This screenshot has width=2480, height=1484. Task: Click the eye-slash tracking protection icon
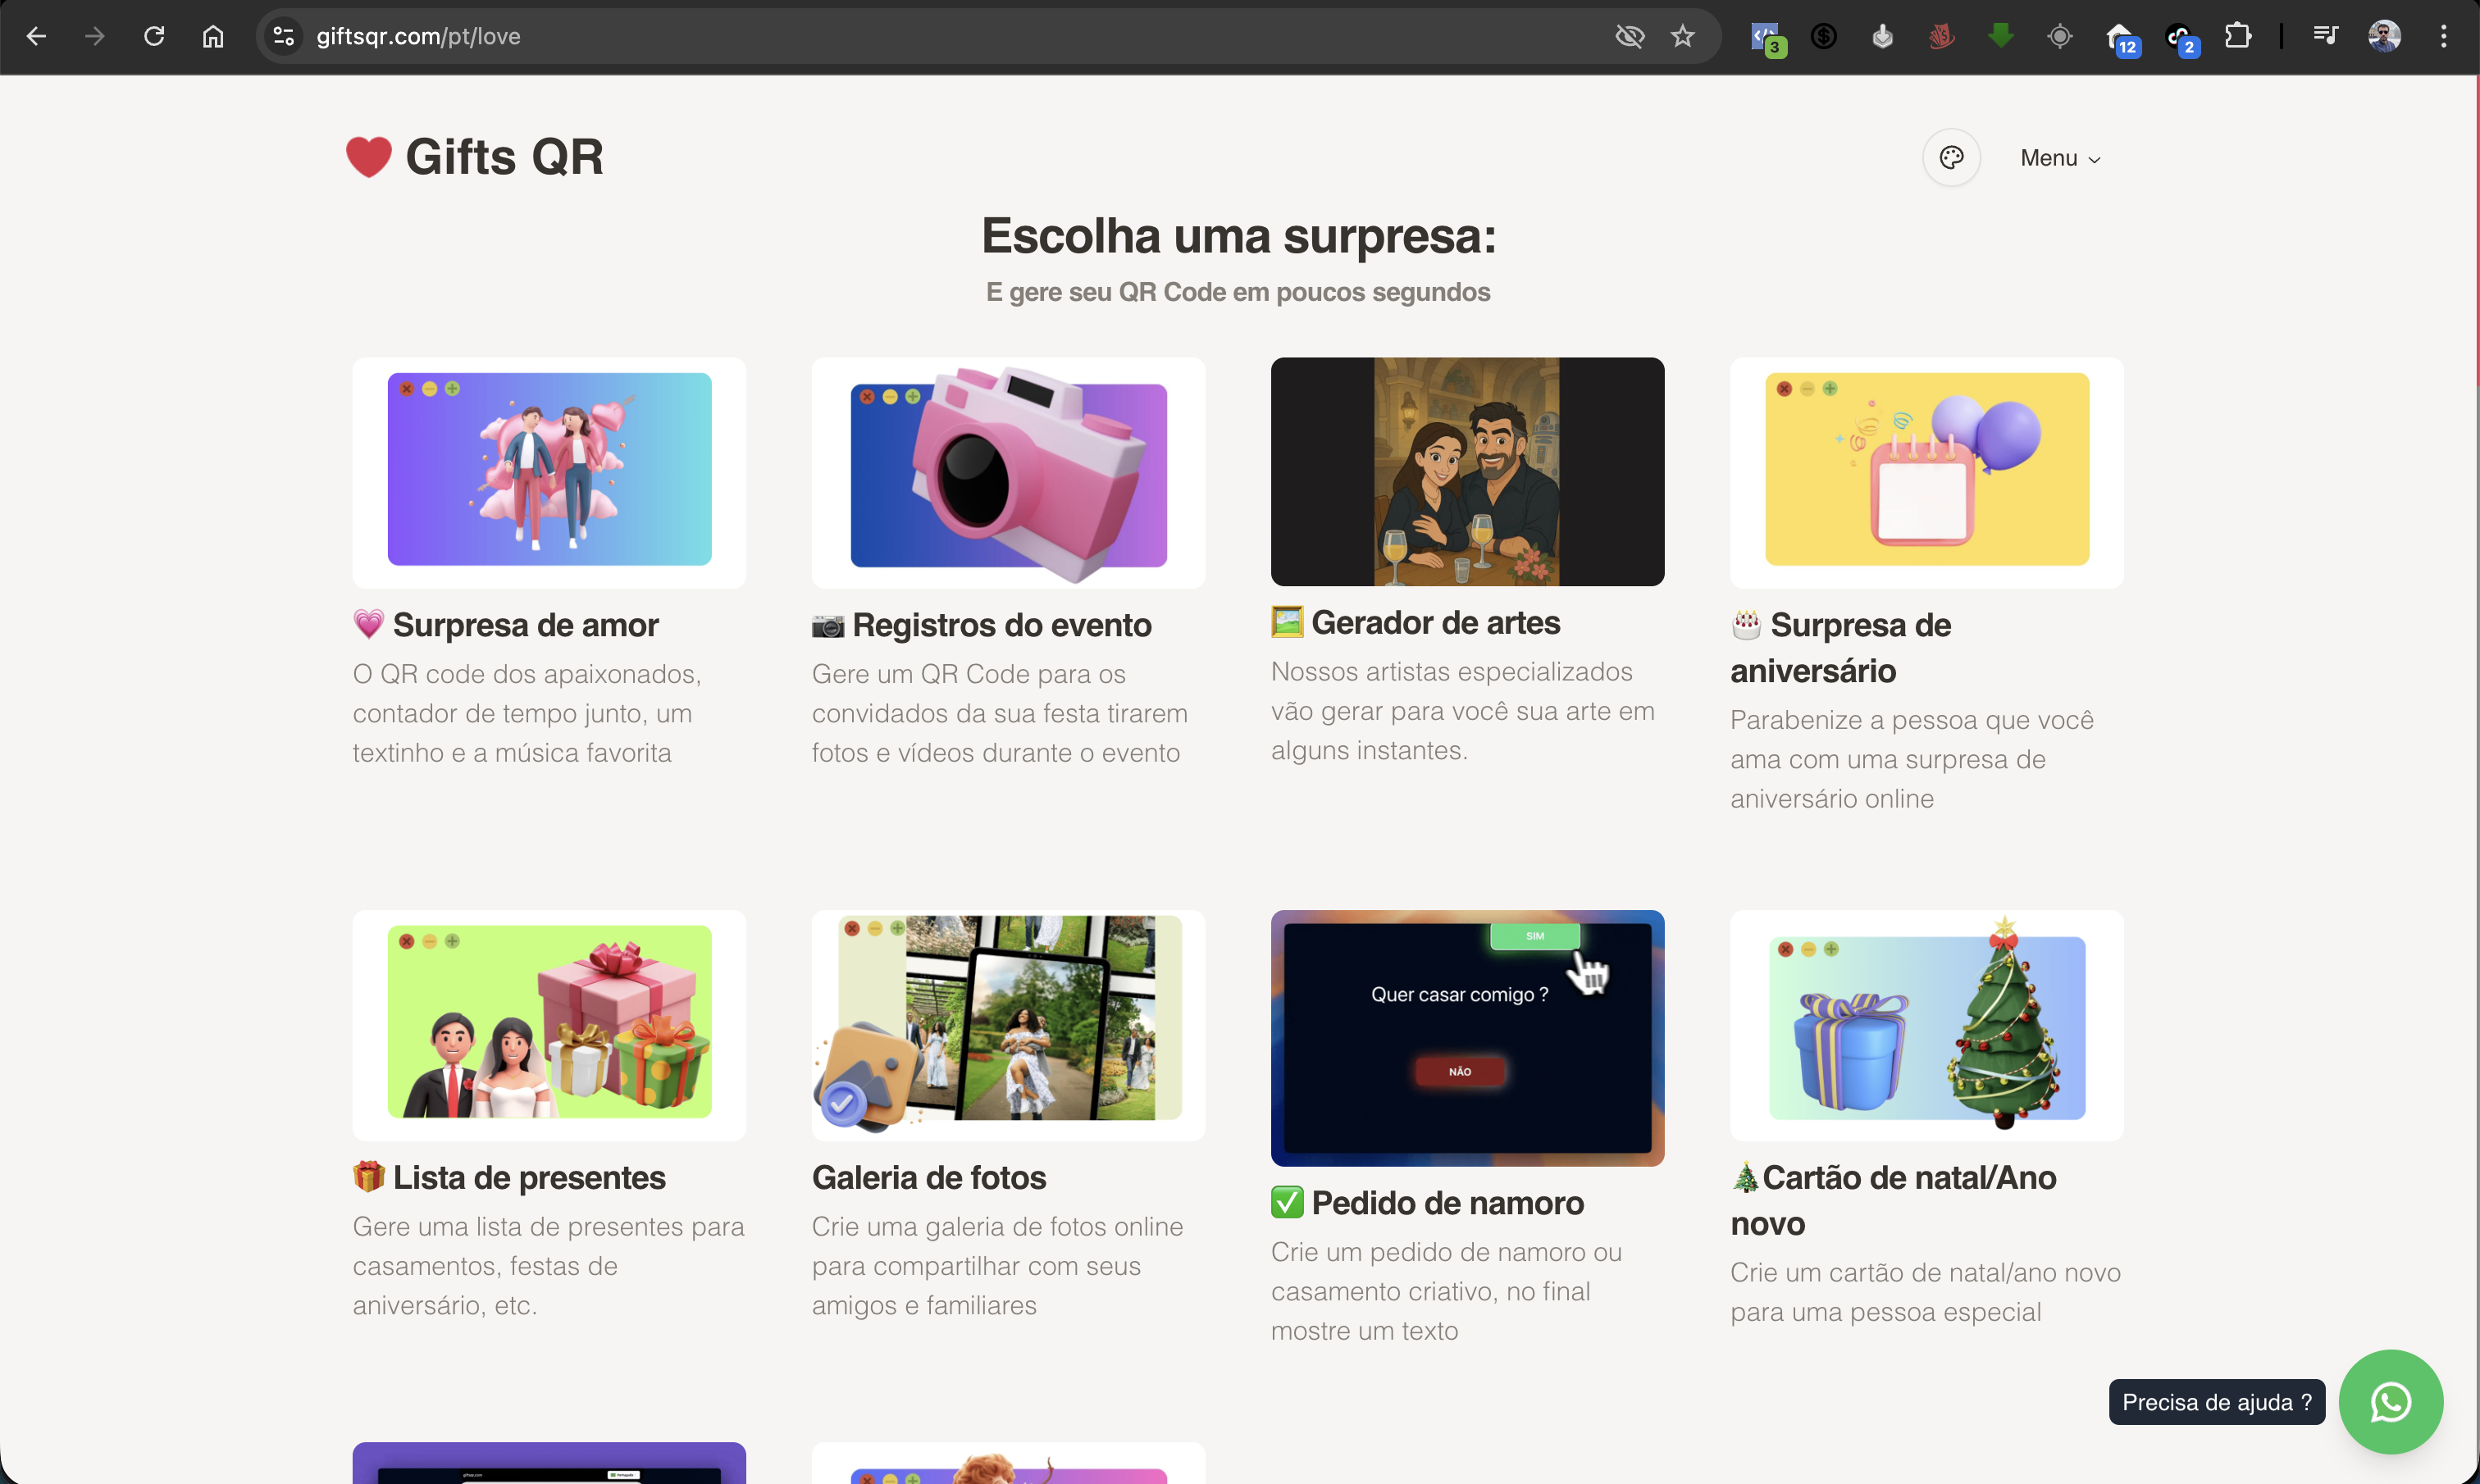pyautogui.click(x=1629, y=37)
